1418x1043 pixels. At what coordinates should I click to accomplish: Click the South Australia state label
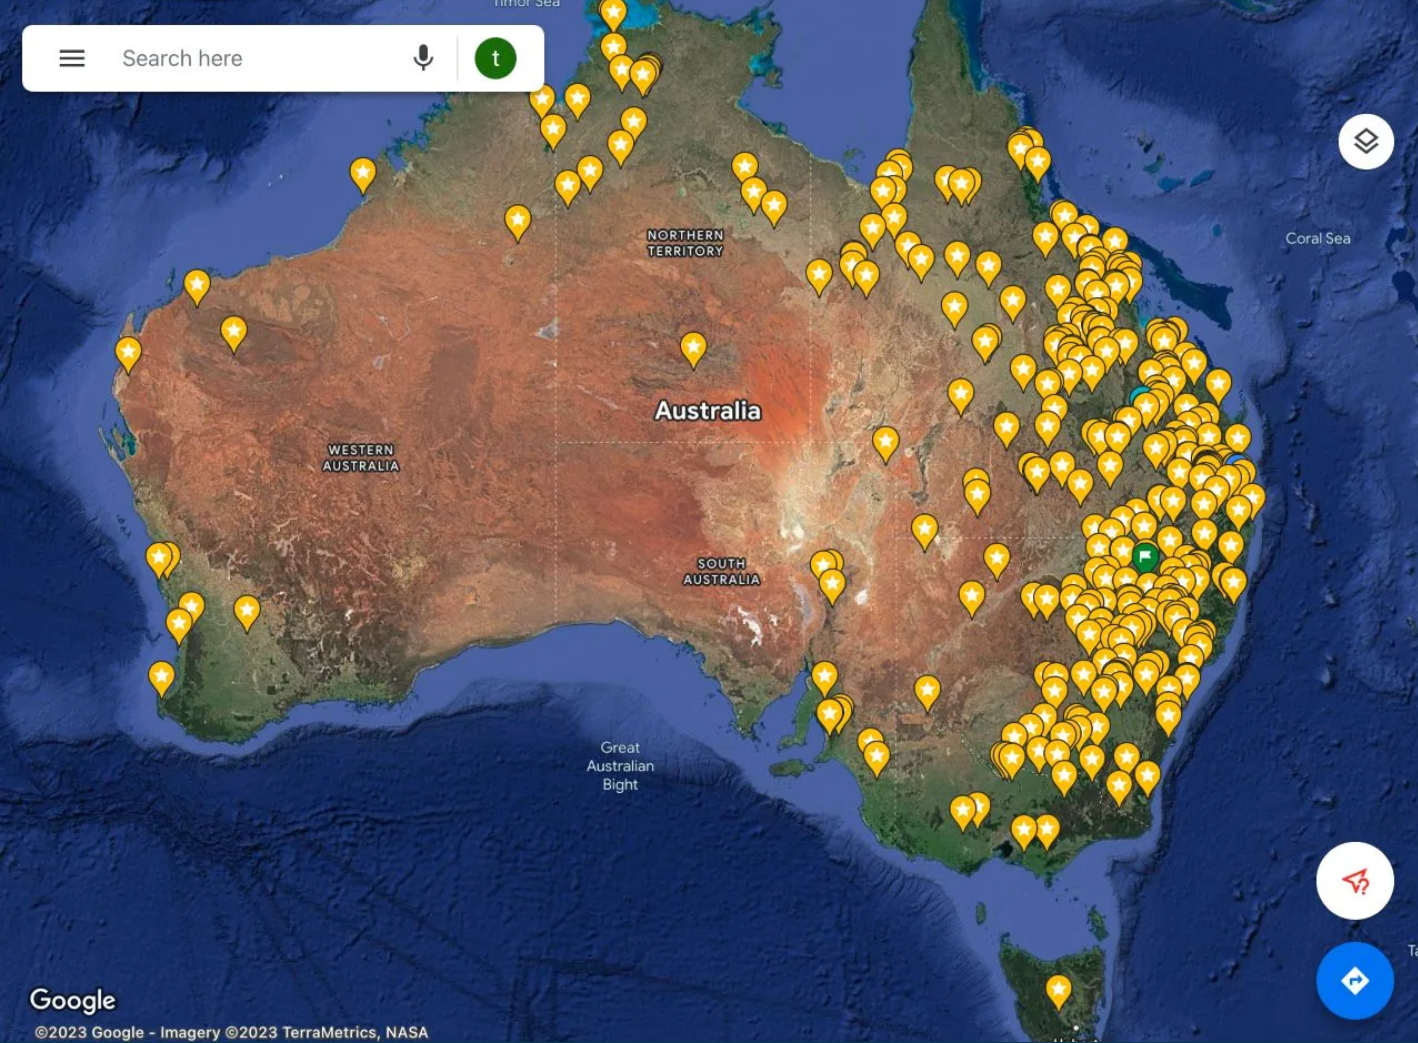coord(721,572)
